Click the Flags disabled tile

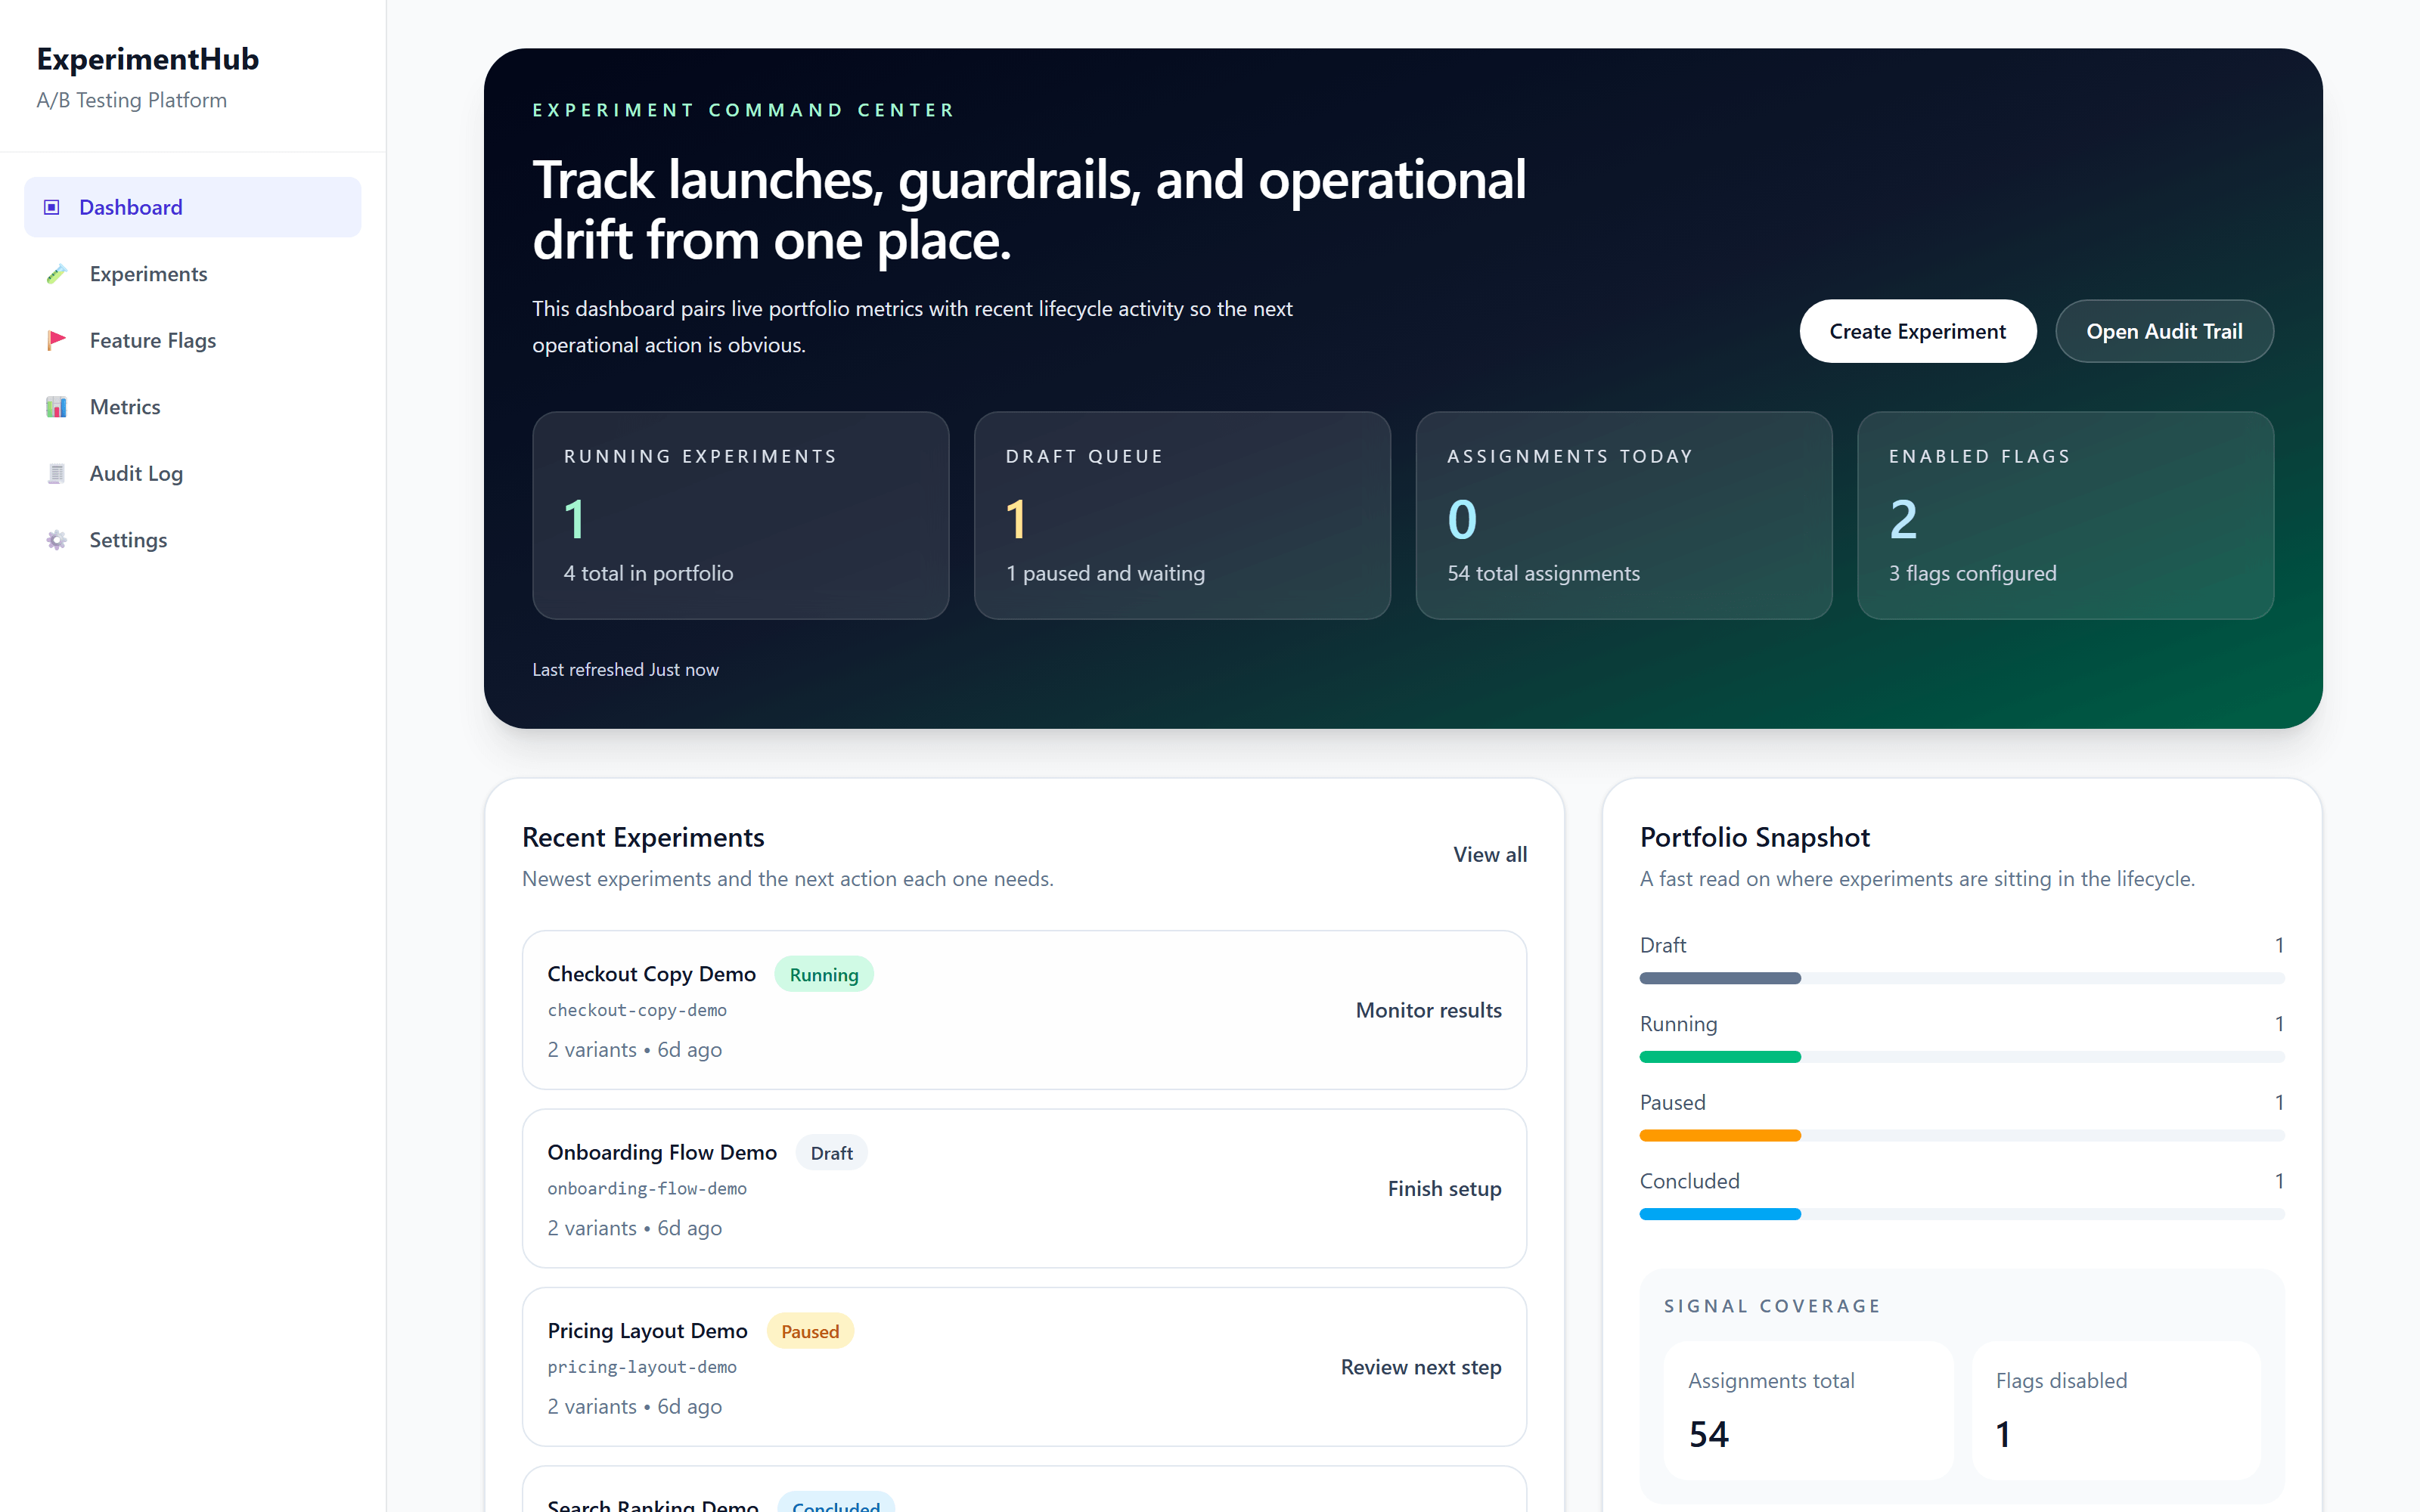pyautogui.click(x=2116, y=1410)
